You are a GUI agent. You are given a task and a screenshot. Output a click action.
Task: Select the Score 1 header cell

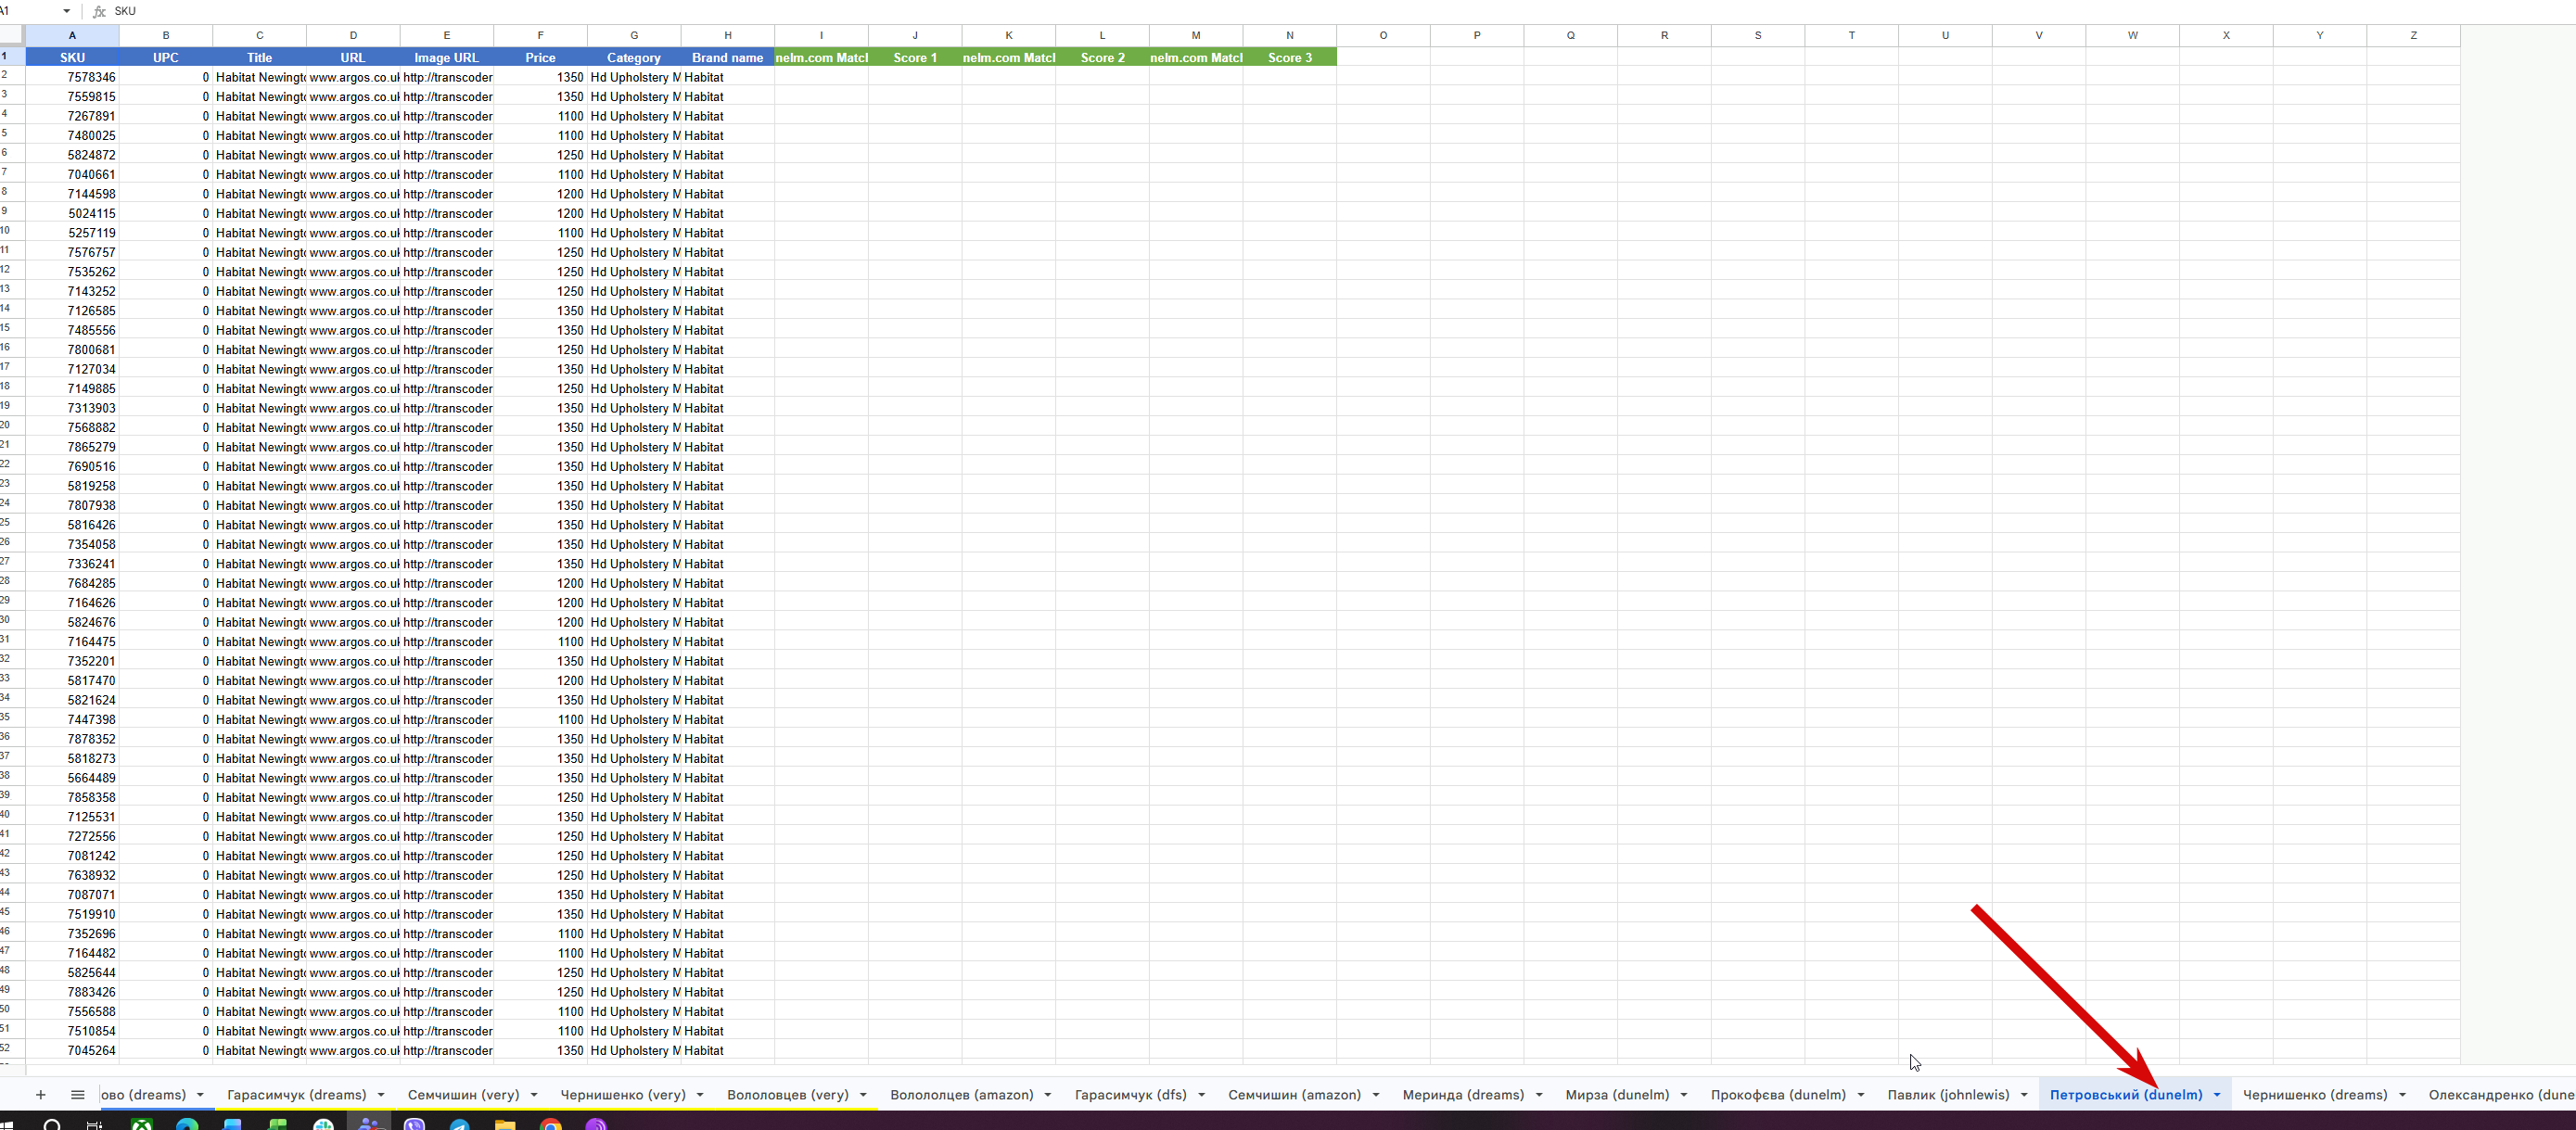pyautogui.click(x=914, y=58)
